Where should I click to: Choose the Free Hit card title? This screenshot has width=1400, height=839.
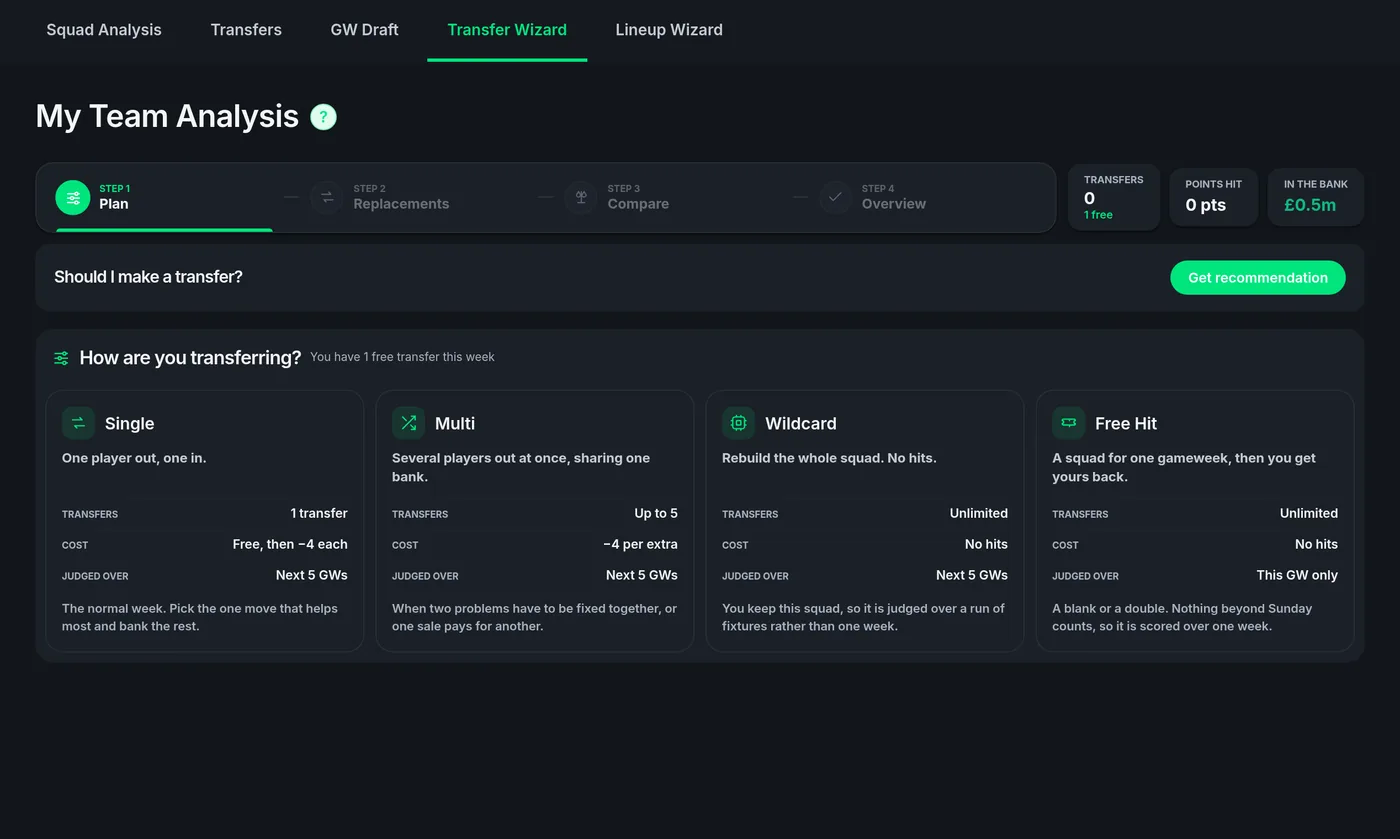click(x=1126, y=423)
